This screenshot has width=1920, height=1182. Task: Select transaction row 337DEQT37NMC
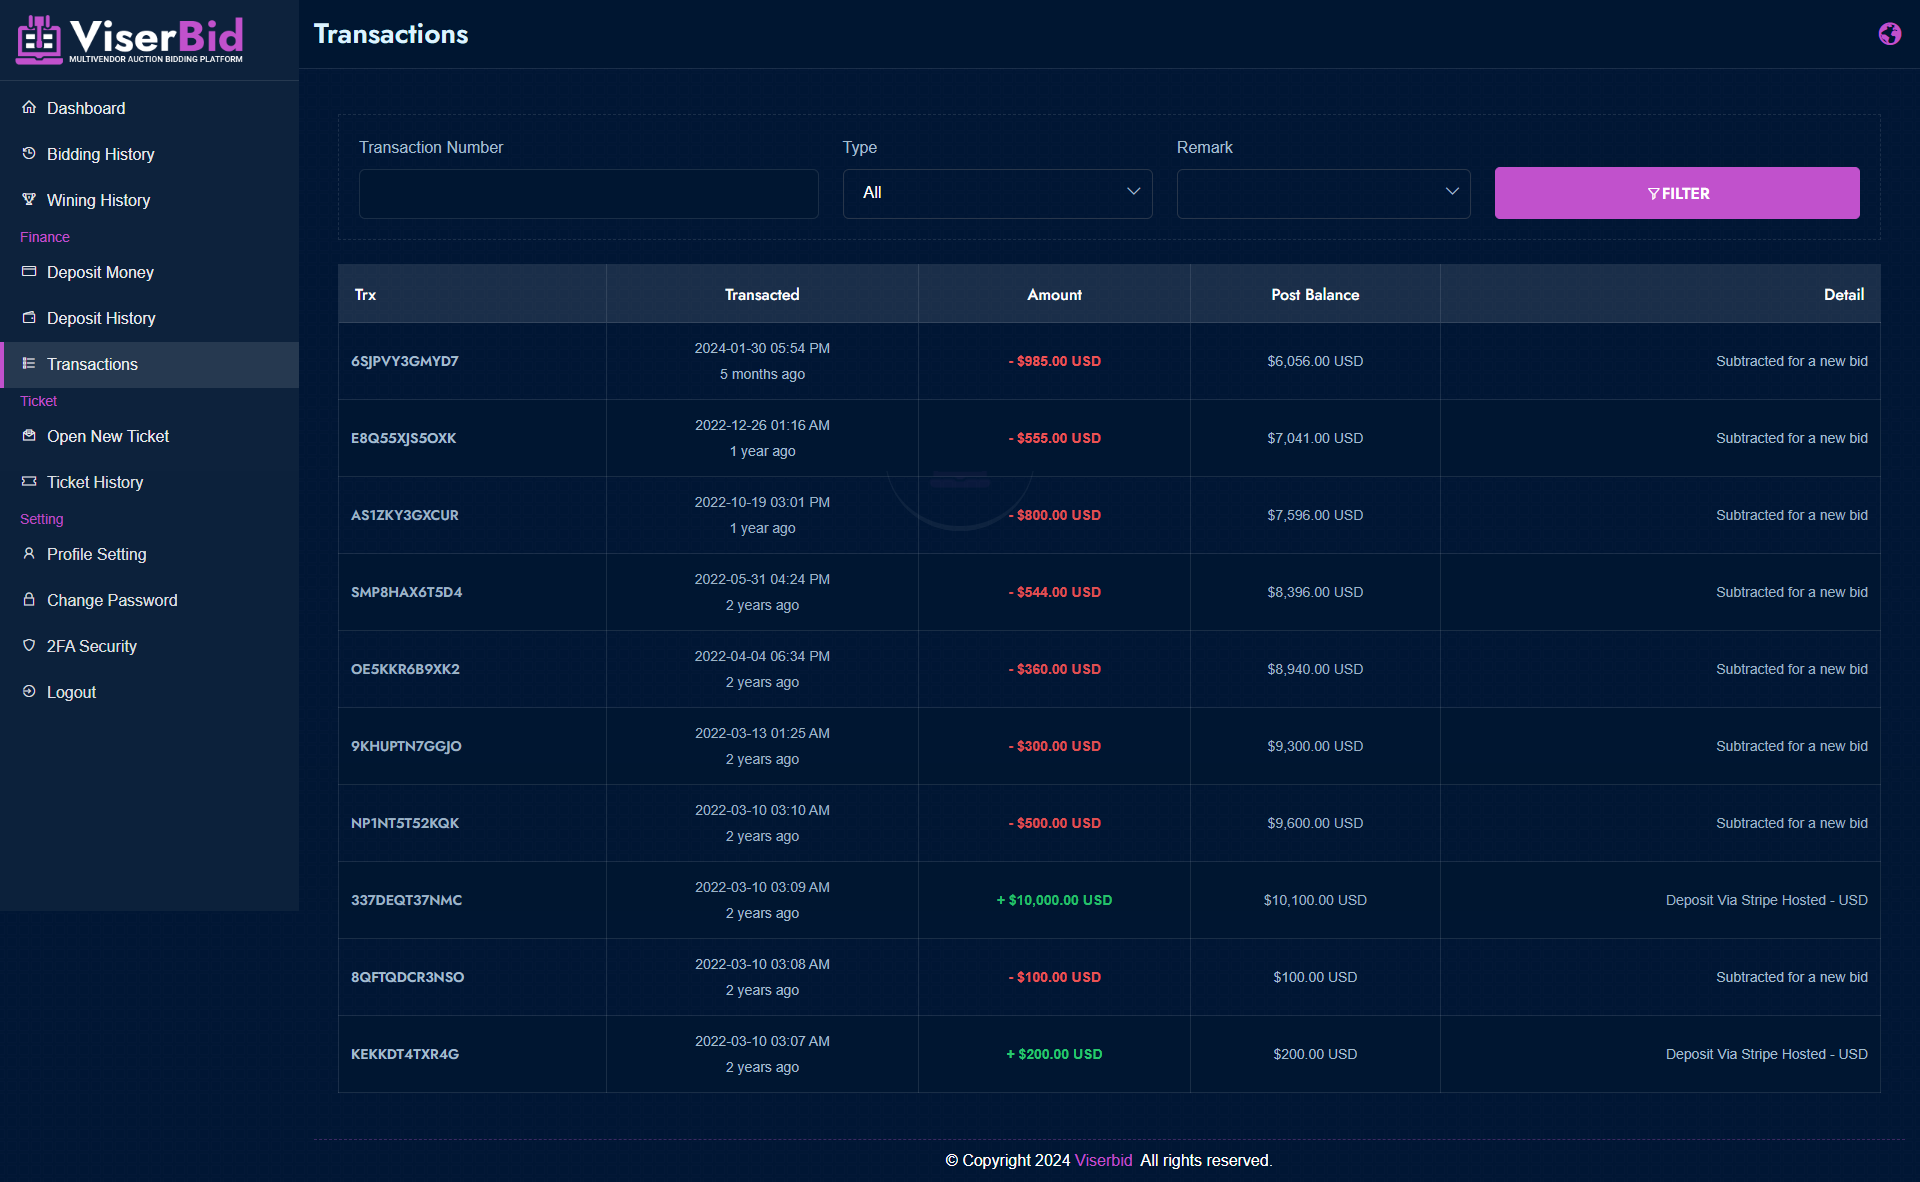tap(406, 900)
